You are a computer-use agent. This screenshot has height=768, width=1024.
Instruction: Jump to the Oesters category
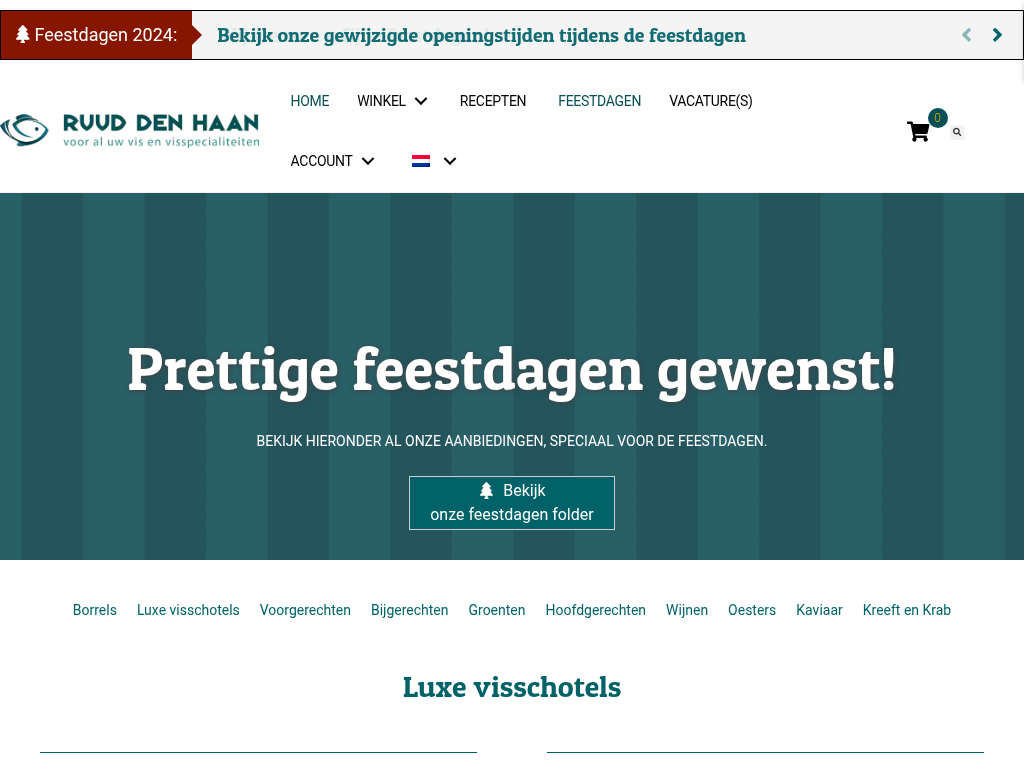[751, 610]
